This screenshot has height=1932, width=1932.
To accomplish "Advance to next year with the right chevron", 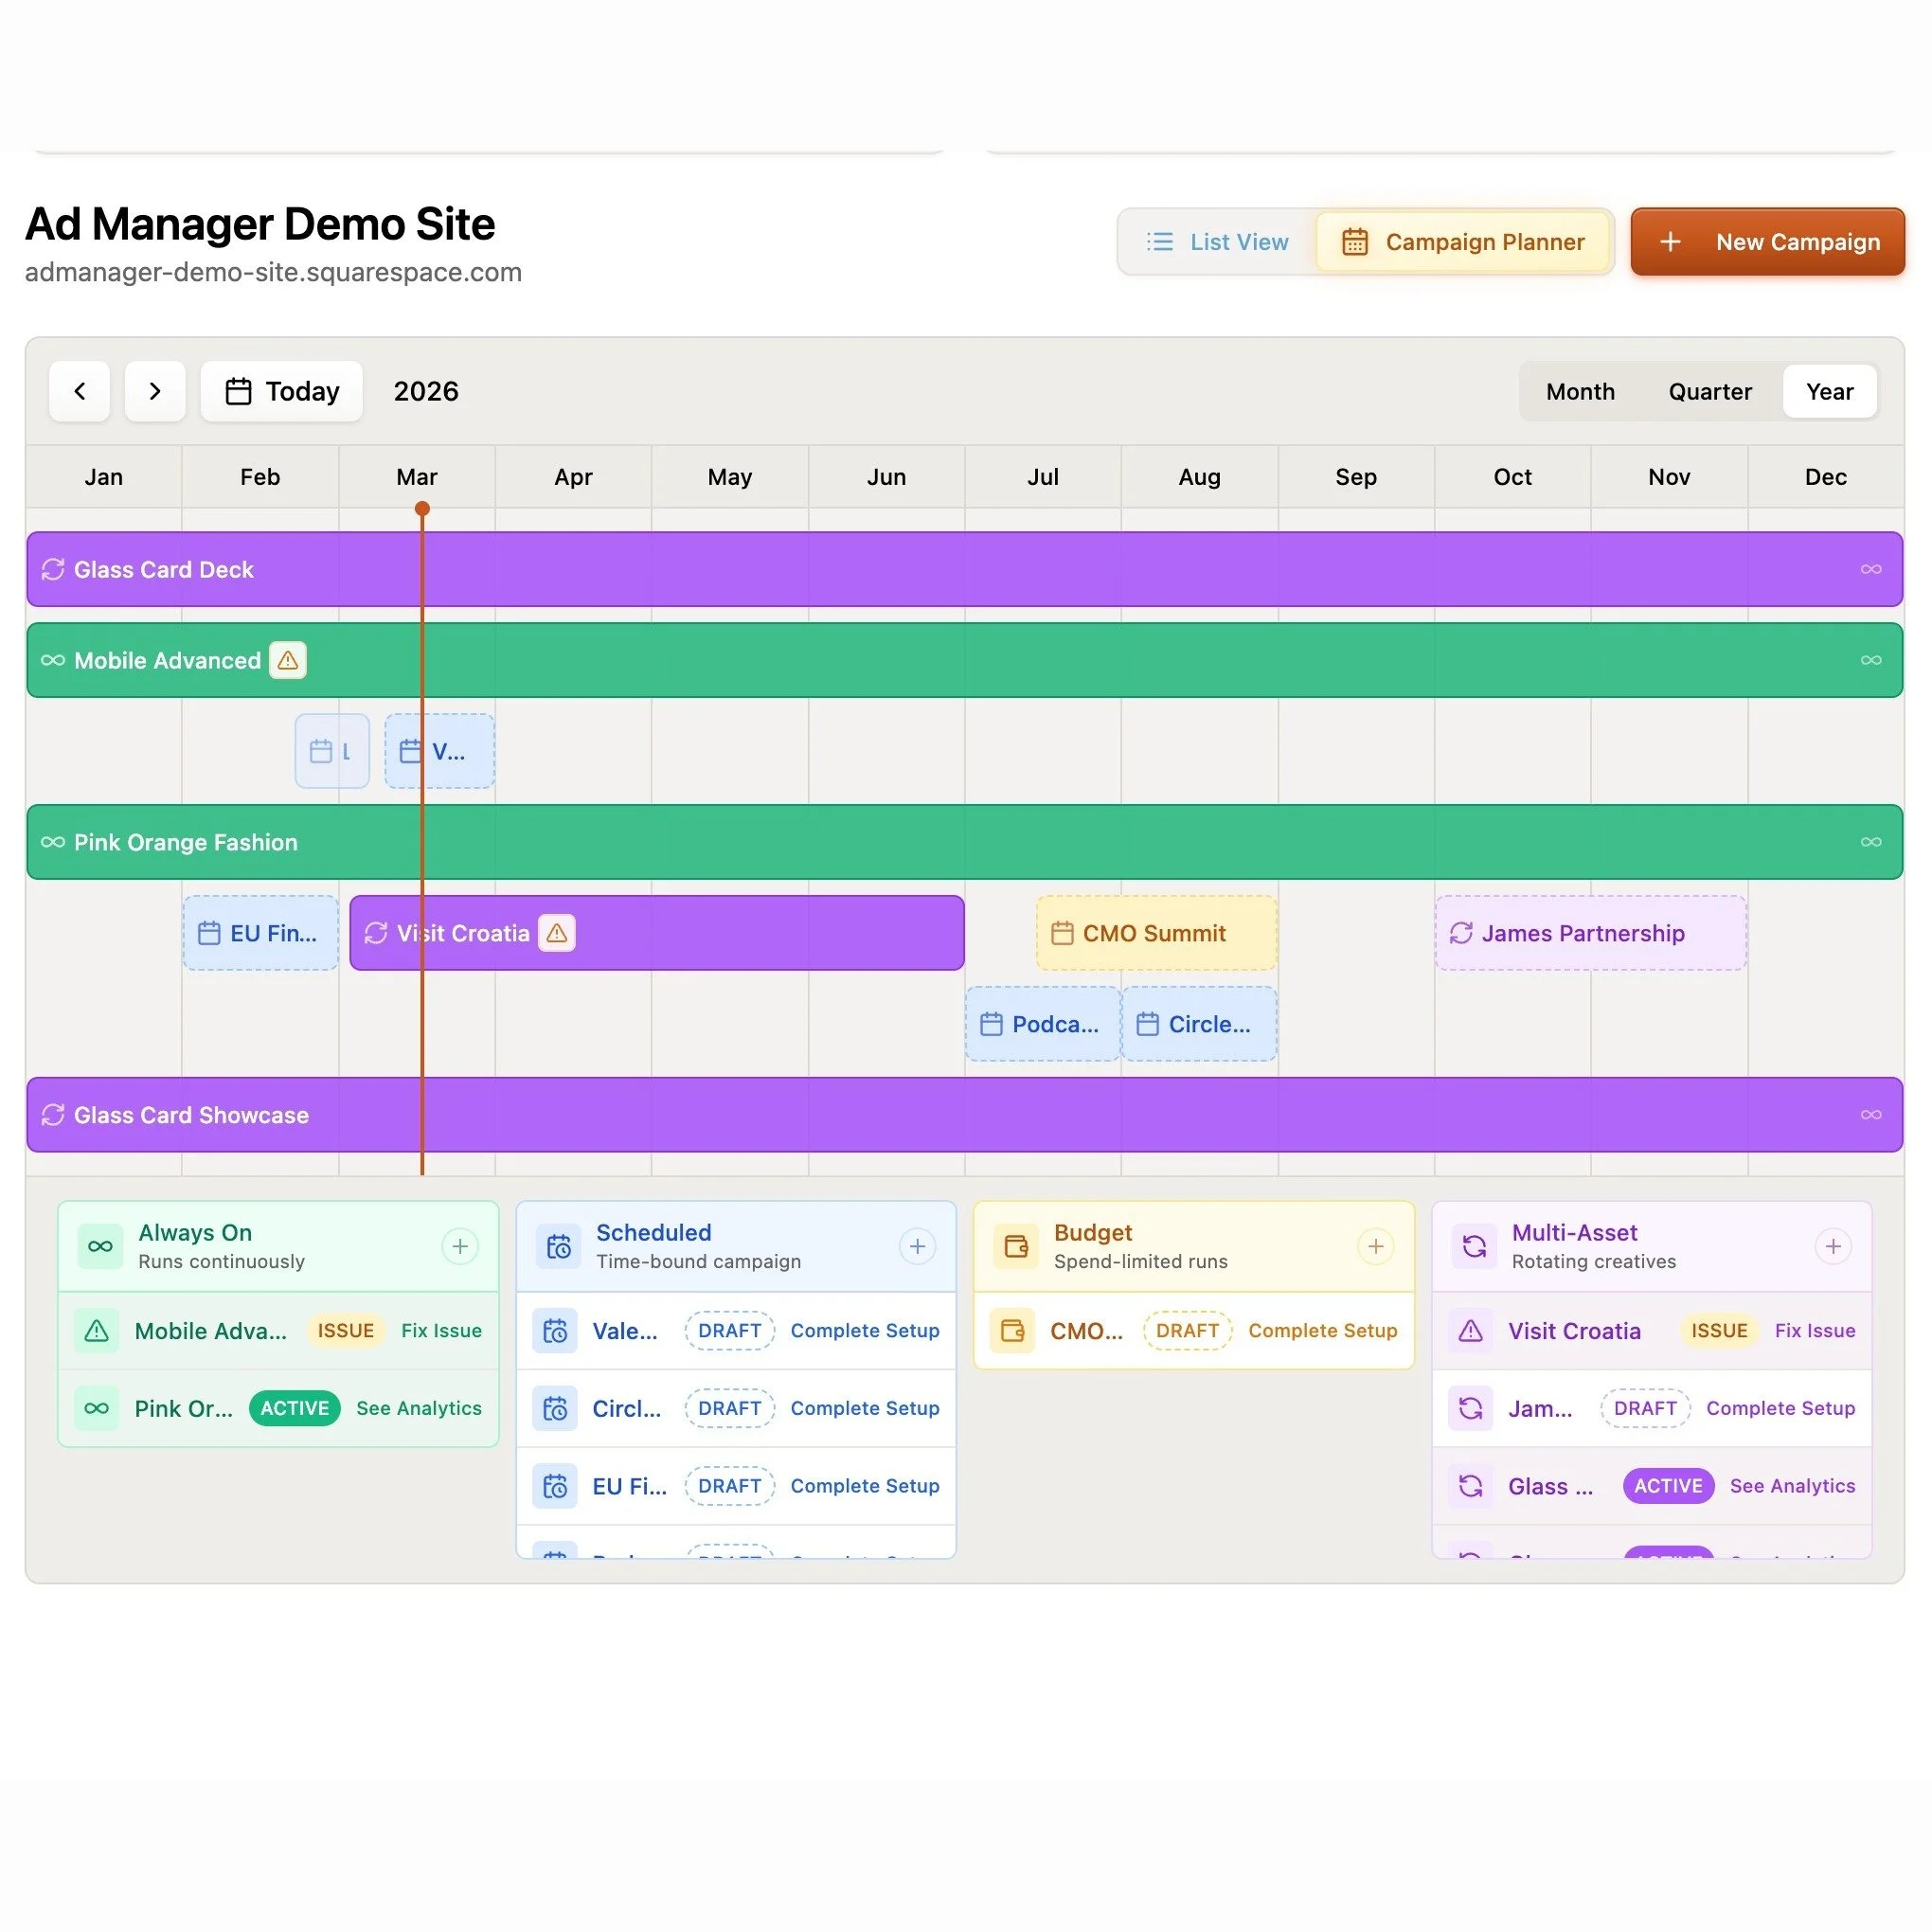I will click(155, 391).
